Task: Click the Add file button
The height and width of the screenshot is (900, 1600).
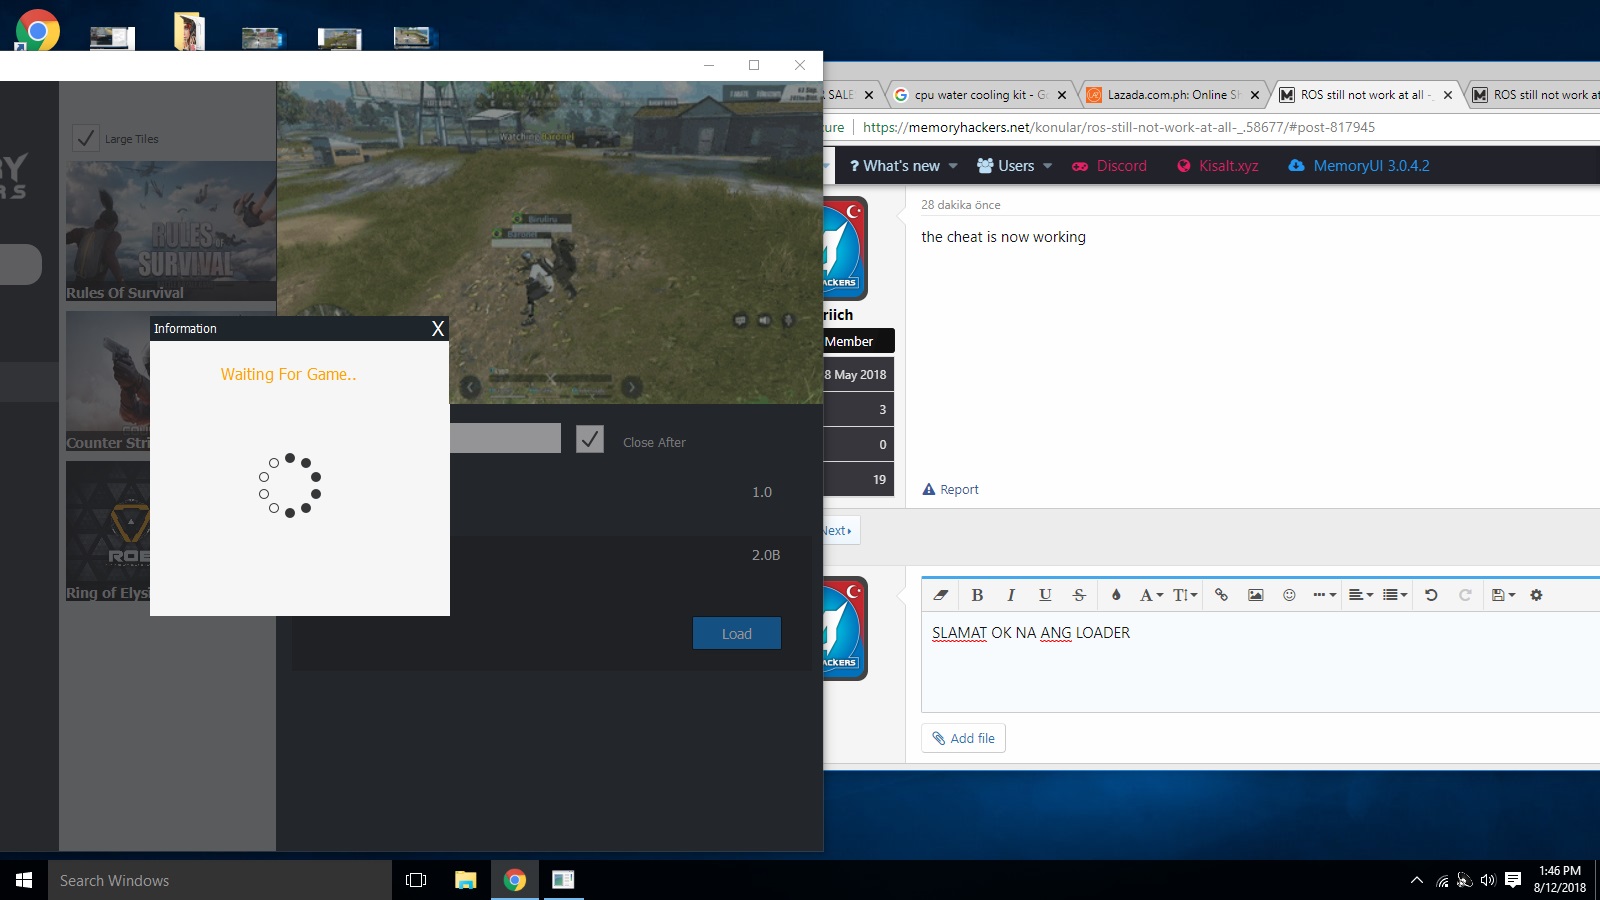Action: [963, 738]
